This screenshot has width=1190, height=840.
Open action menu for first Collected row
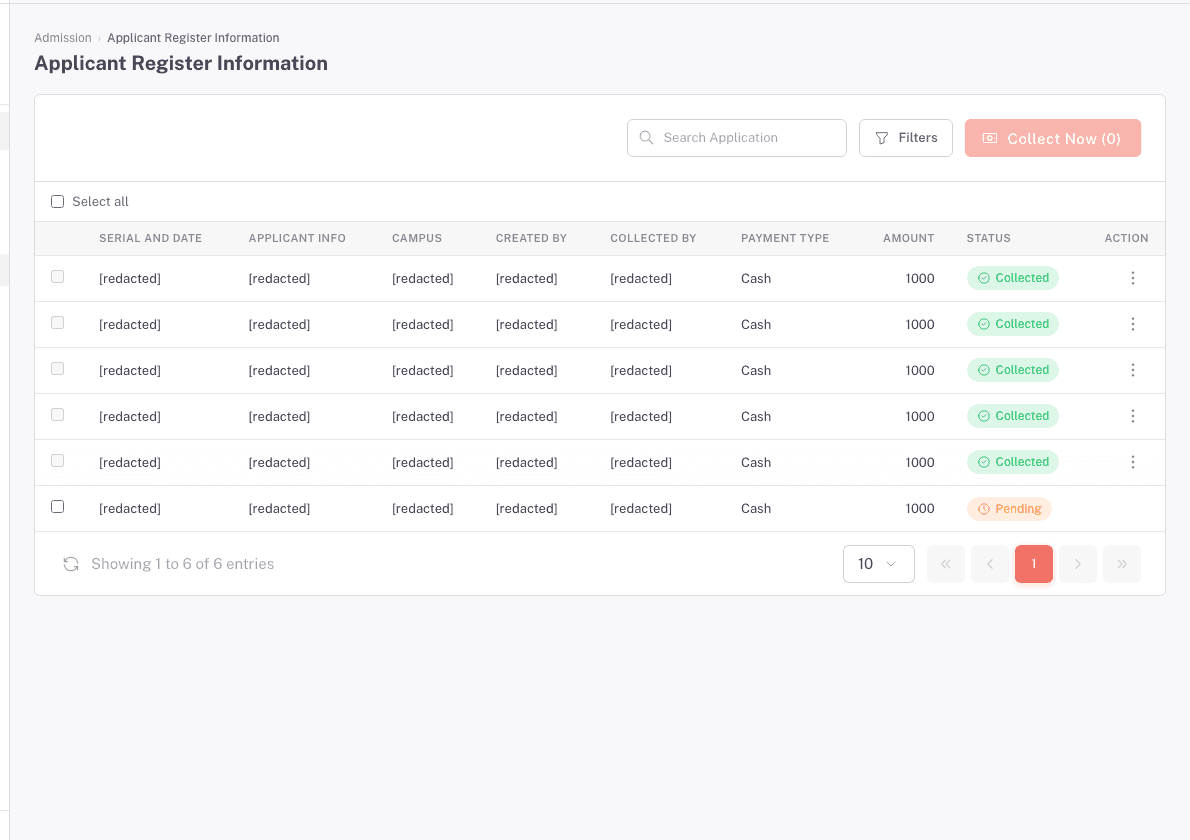tap(1132, 278)
